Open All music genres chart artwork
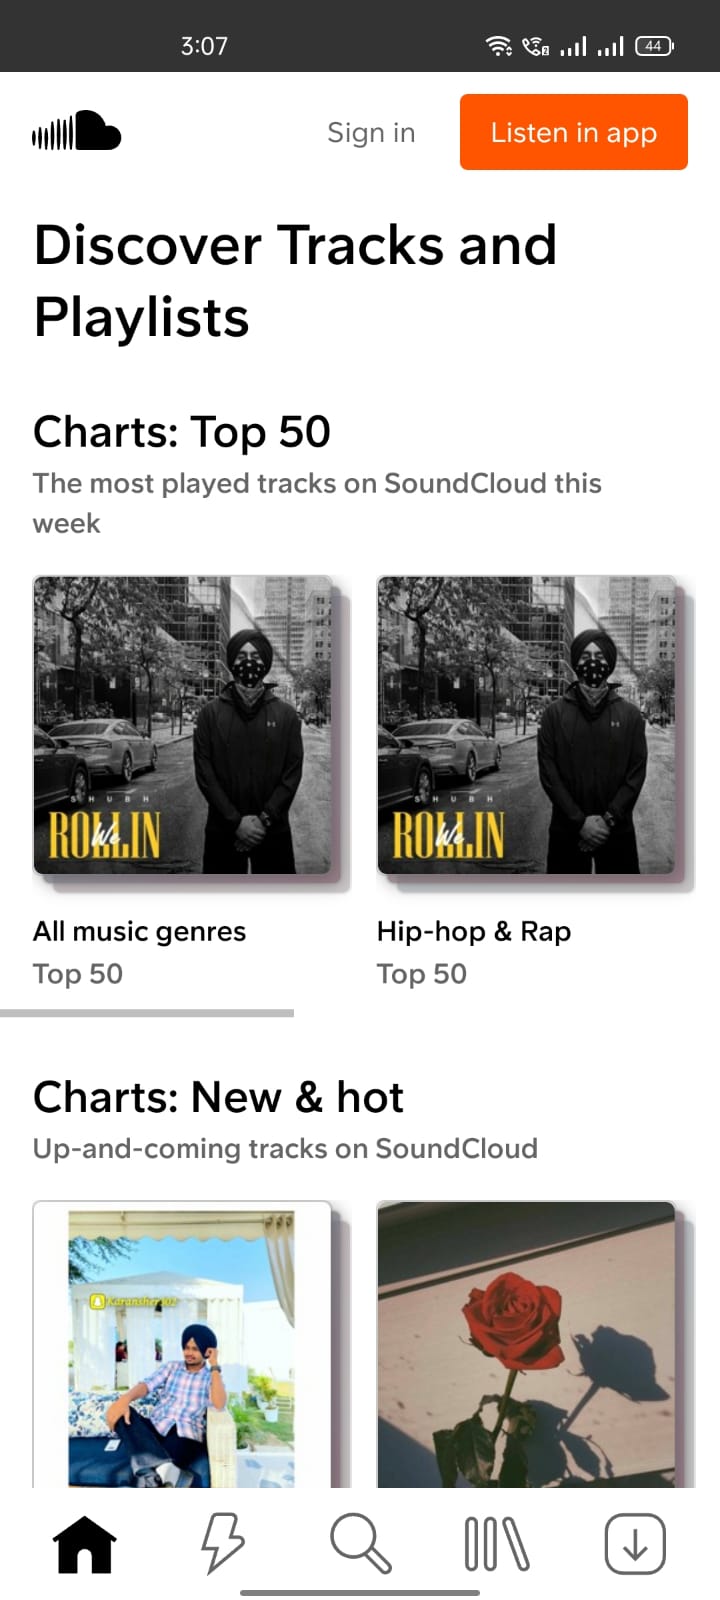The width and height of the screenshot is (720, 1600). [183, 725]
